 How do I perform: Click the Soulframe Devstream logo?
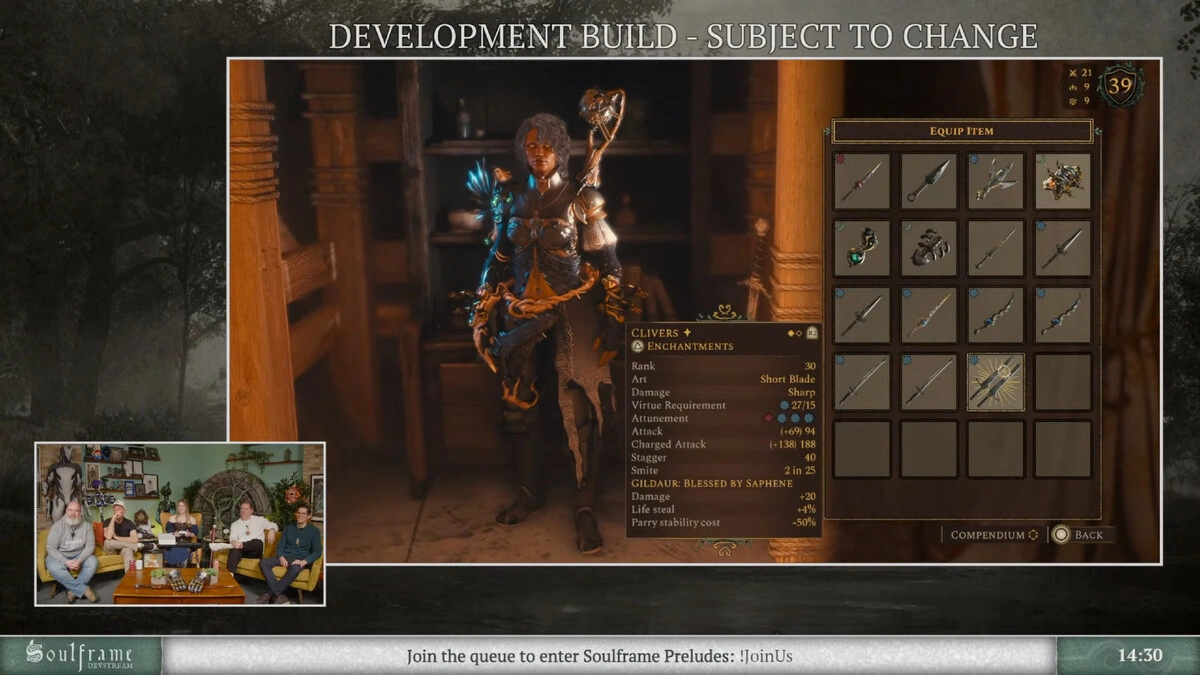pyautogui.click(x=80, y=655)
